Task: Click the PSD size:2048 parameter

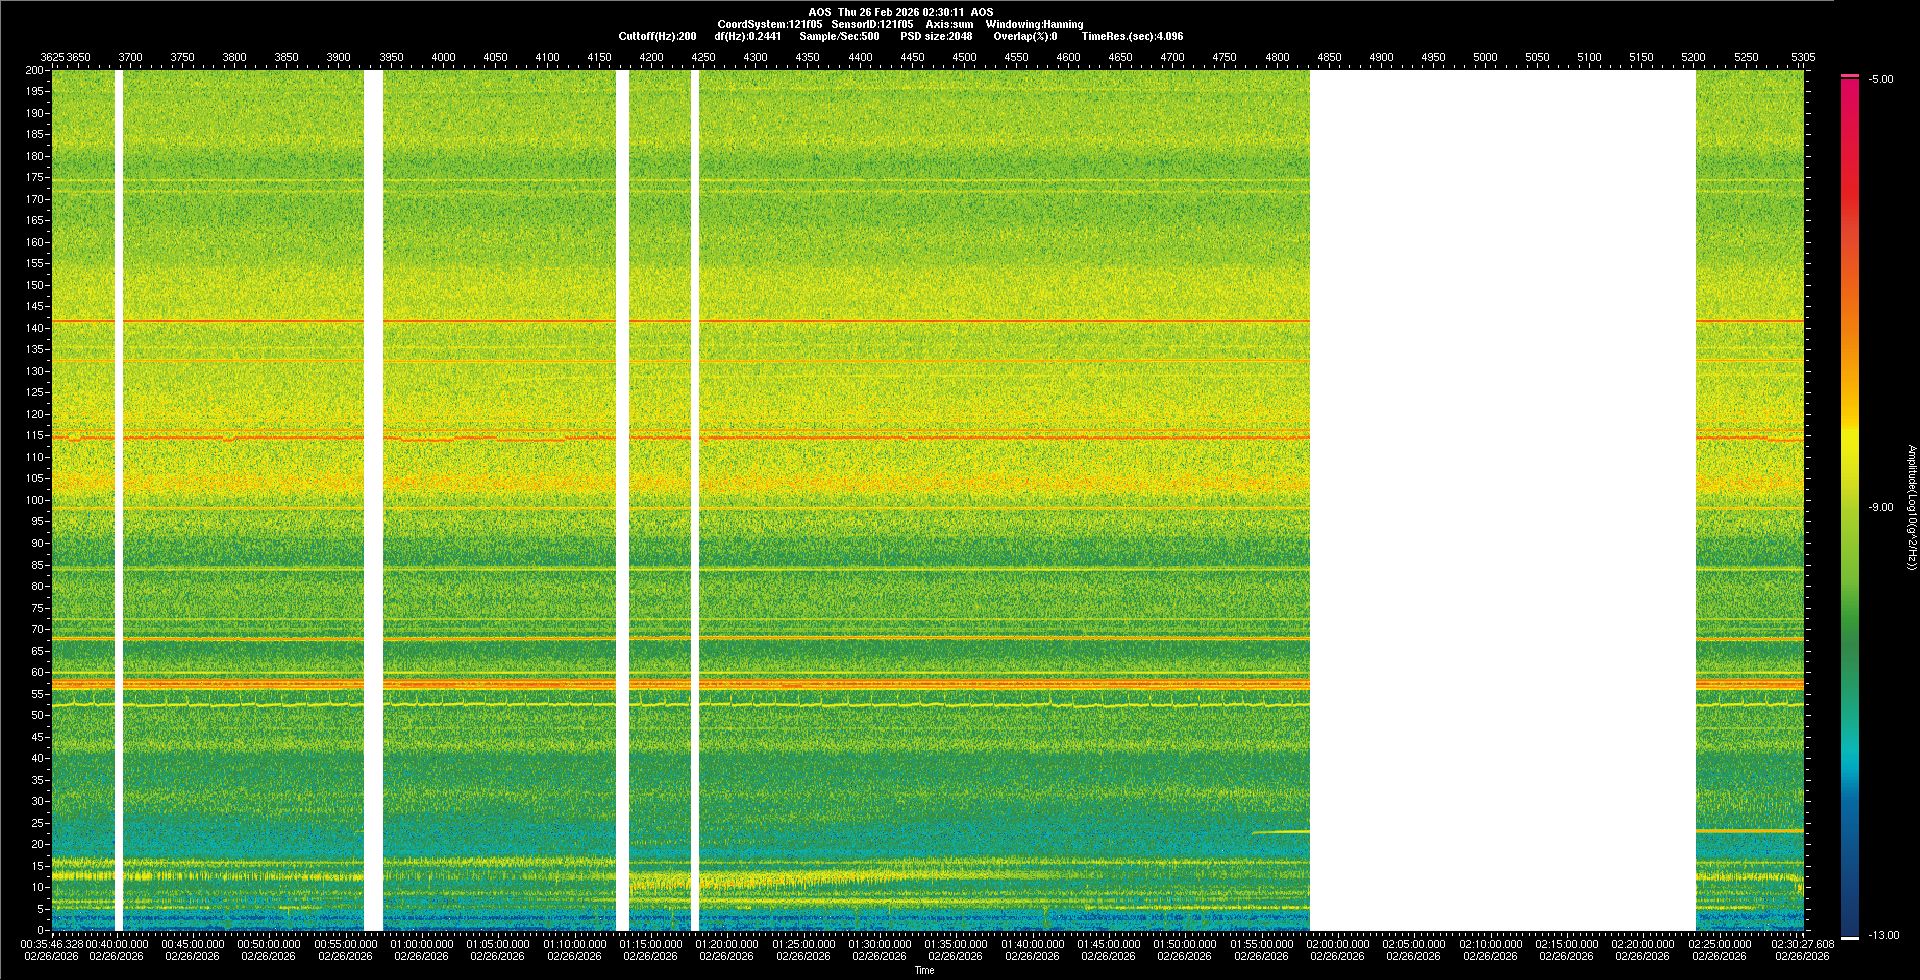Action: point(936,36)
